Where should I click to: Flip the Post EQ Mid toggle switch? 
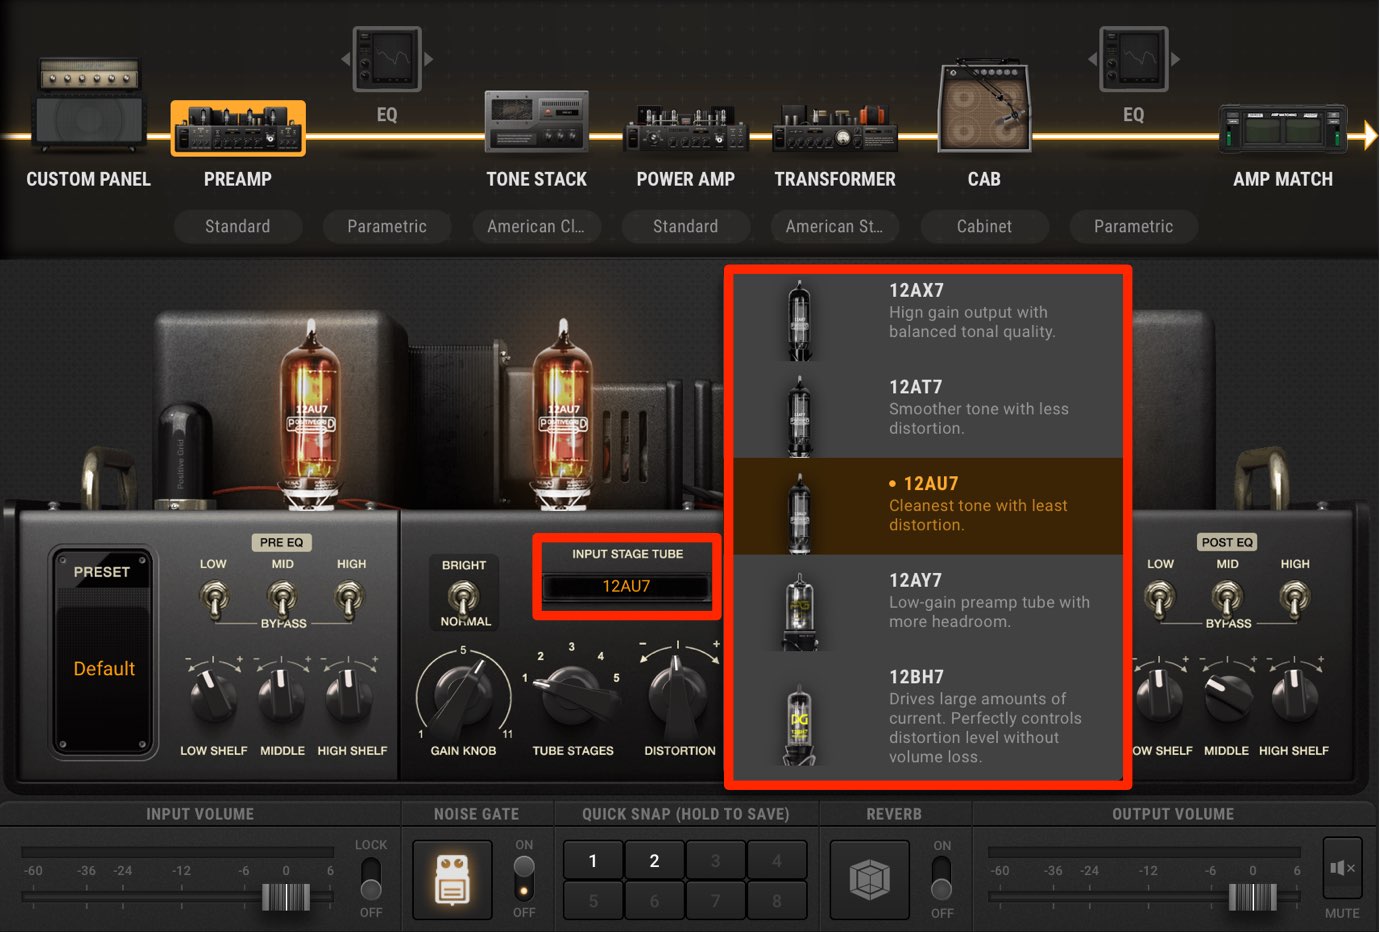coord(1228,598)
